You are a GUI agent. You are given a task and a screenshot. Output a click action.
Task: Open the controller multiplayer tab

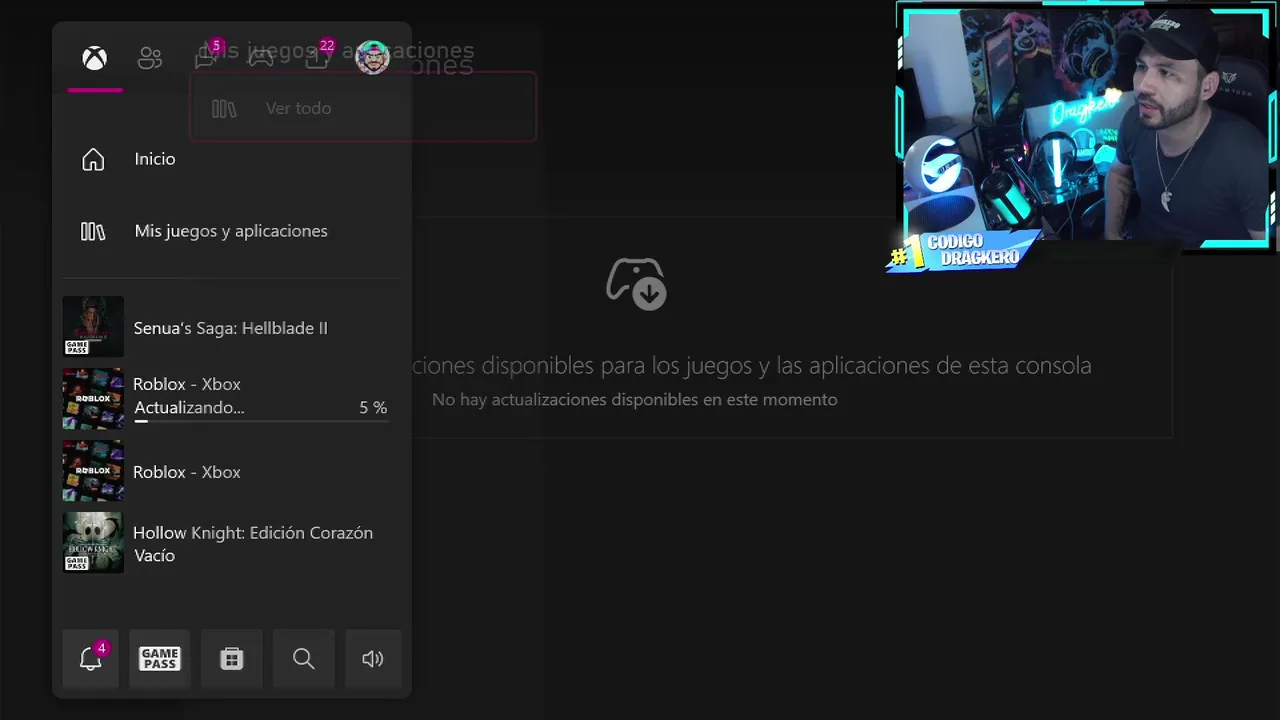point(261,57)
